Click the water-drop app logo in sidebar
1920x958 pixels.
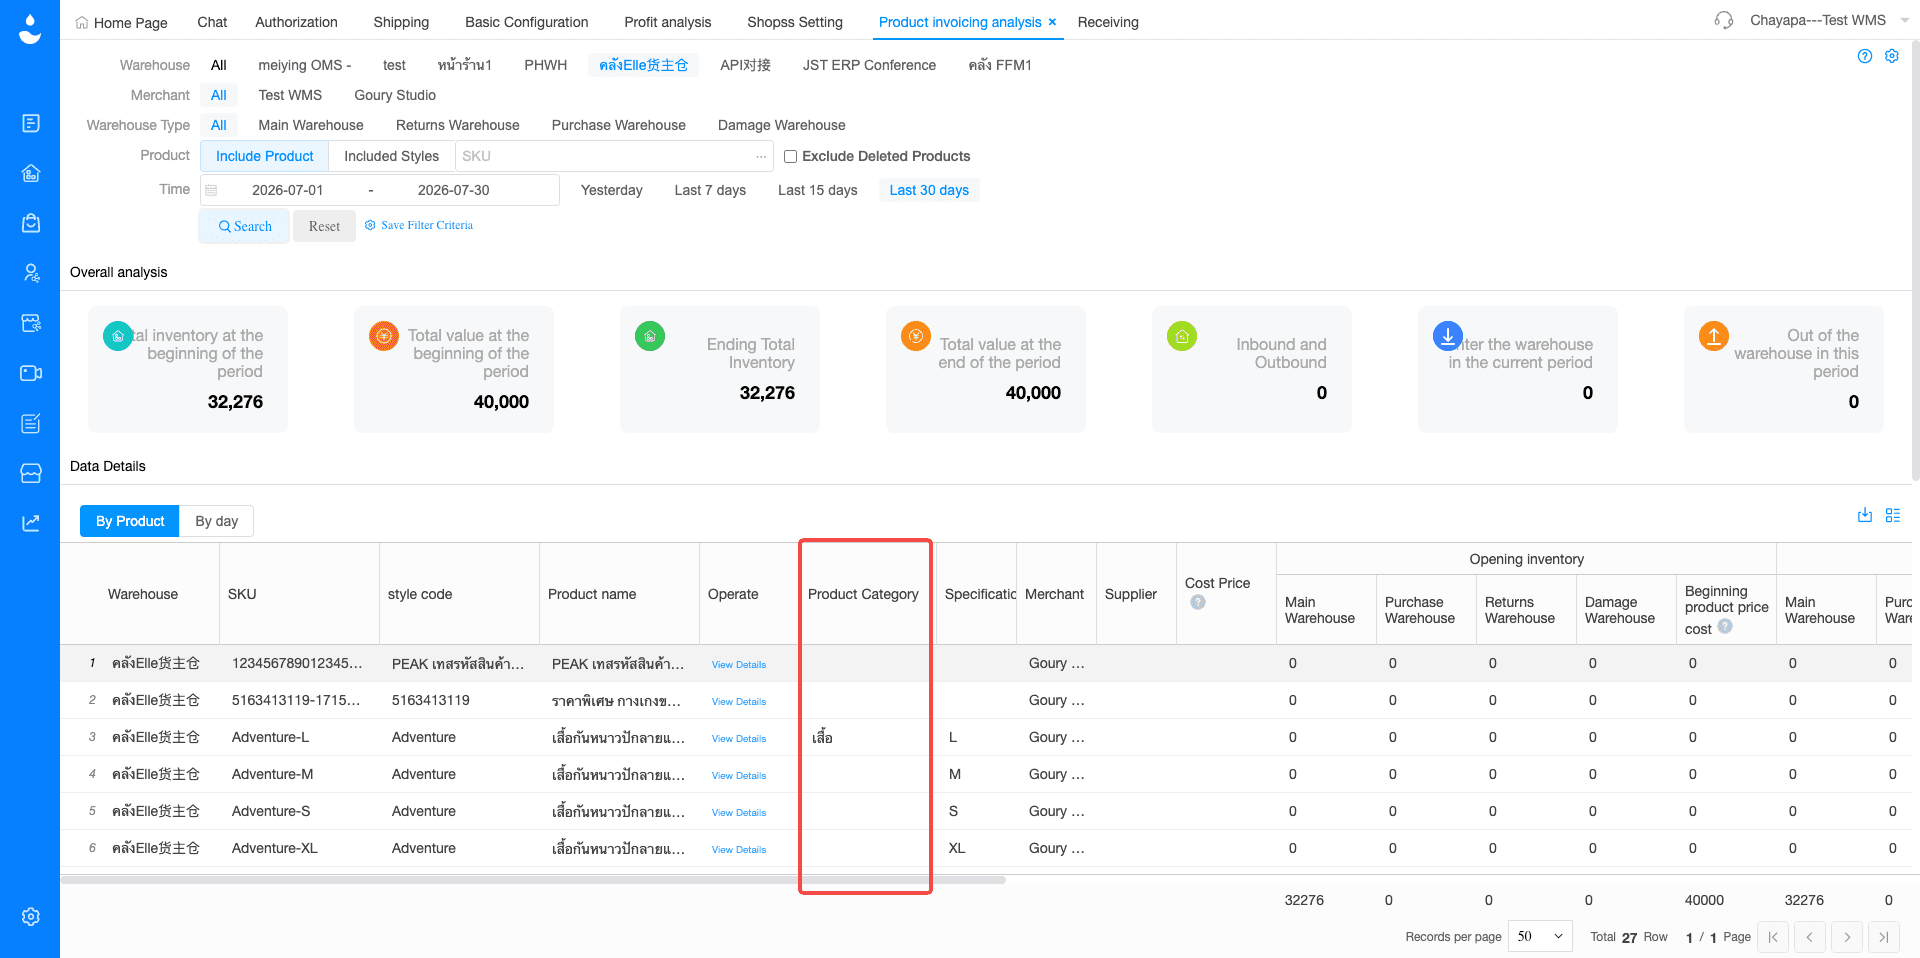pyautogui.click(x=30, y=29)
